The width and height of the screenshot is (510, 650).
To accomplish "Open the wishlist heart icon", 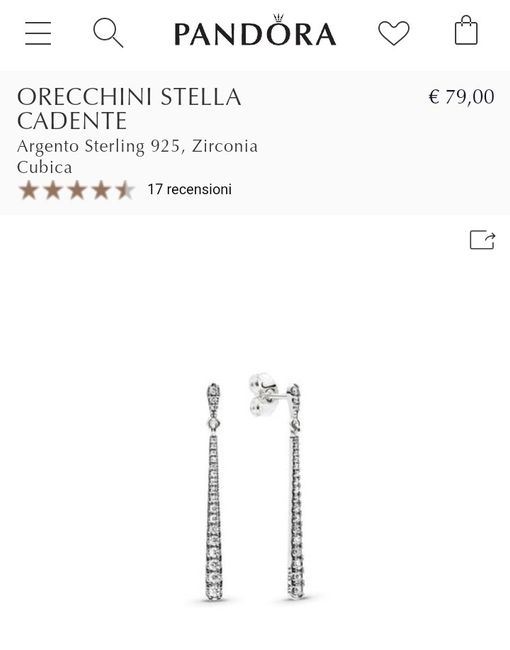I will point(393,33).
